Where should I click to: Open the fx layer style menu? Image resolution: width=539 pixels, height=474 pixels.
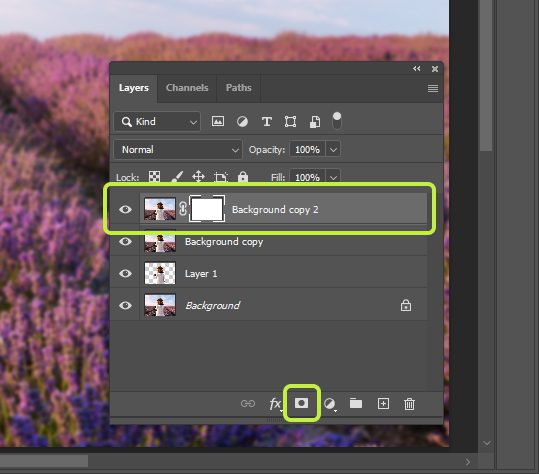[x=275, y=404]
